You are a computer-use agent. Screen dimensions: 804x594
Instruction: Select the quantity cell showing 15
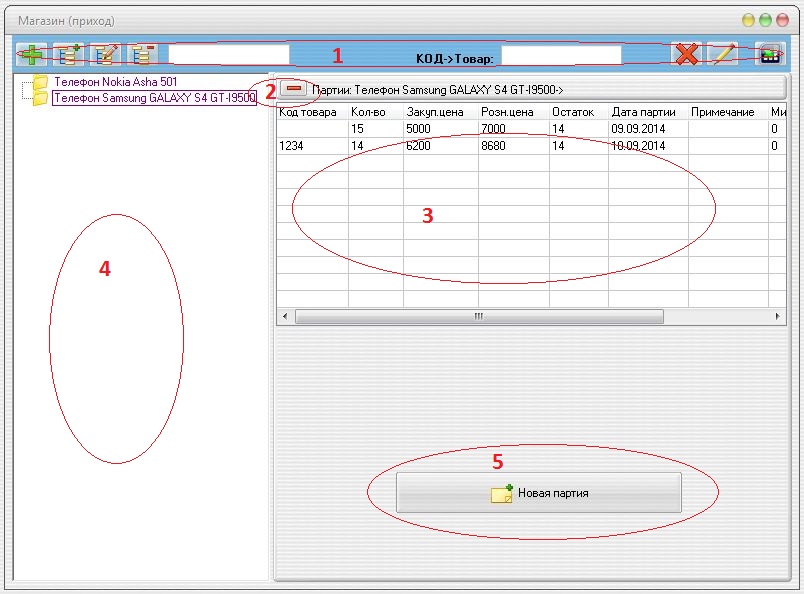[376, 129]
